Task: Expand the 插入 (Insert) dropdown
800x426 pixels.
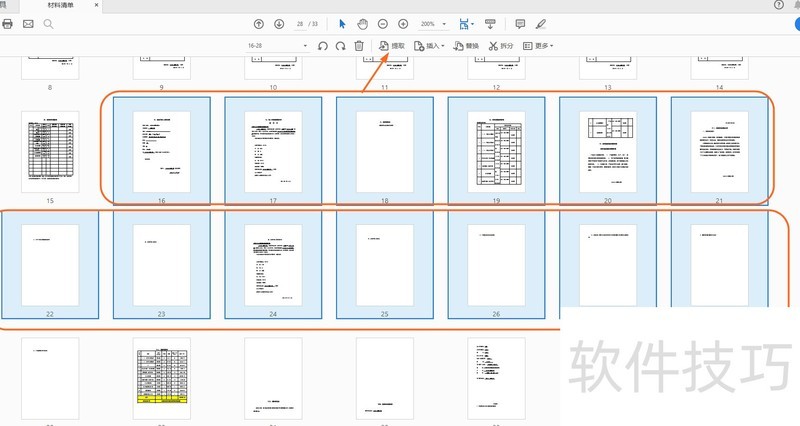Action: click(430, 46)
